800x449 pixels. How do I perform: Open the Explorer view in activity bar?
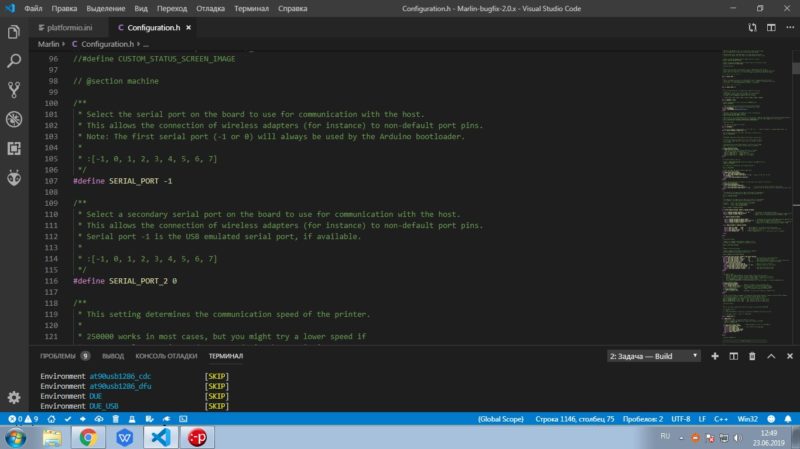(x=14, y=32)
